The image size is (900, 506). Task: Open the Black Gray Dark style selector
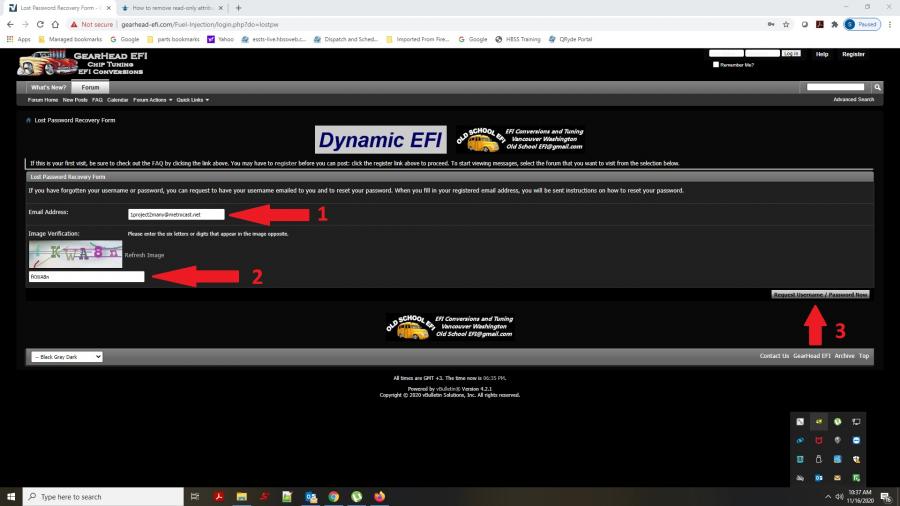pos(68,356)
